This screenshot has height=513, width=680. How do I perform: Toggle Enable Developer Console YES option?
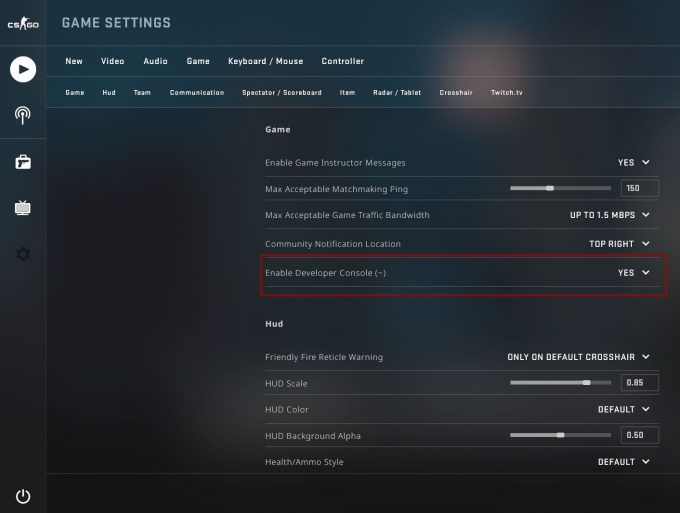(633, 272)
